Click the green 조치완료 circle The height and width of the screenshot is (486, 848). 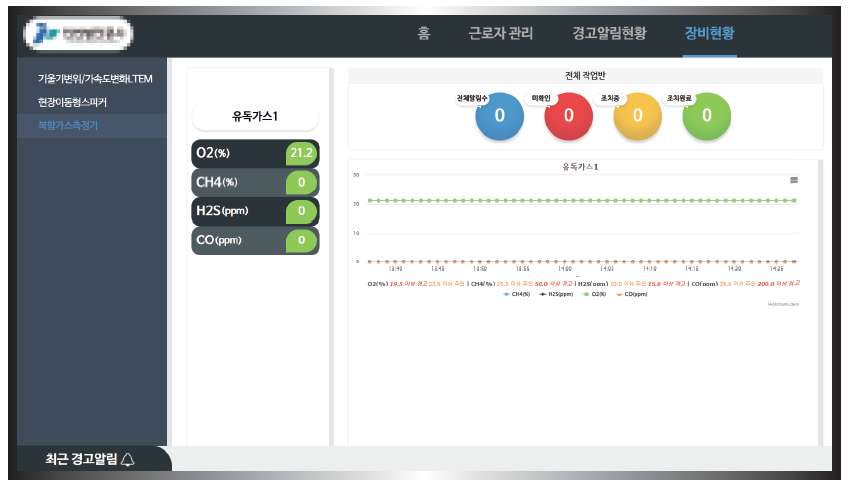click(706, 115)
